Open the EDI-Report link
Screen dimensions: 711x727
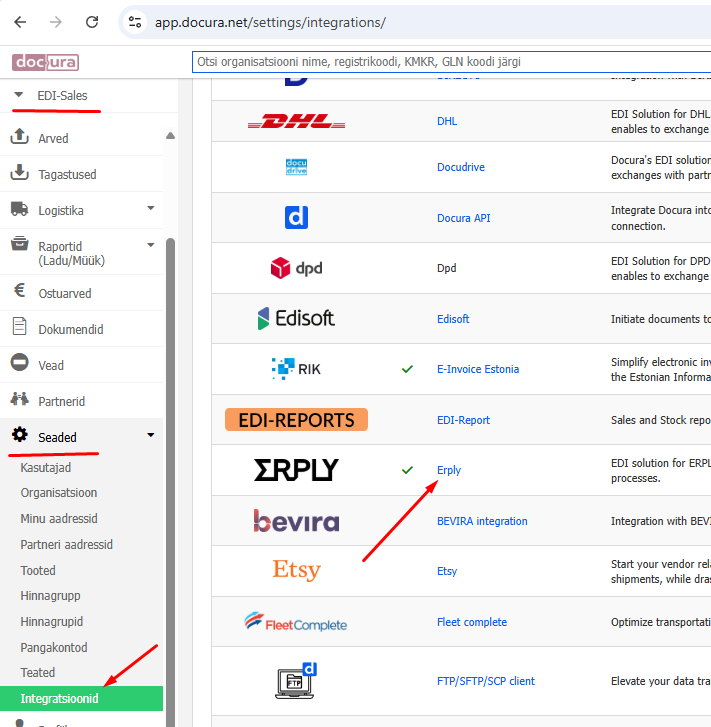463,421
